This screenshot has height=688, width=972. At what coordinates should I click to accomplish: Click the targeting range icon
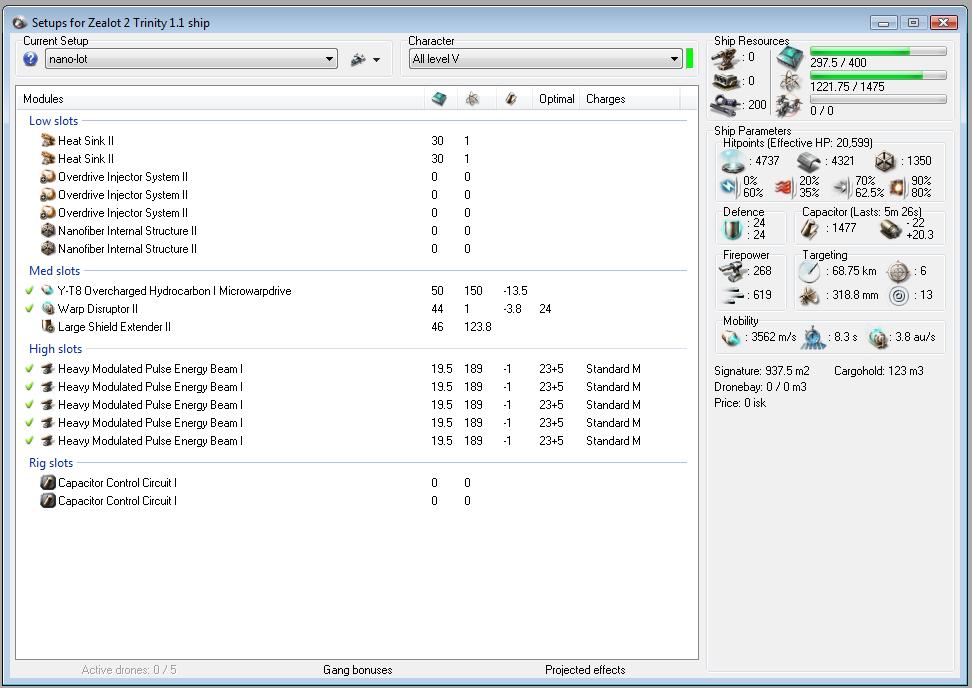pyautogui.click(x=809, y=271)
